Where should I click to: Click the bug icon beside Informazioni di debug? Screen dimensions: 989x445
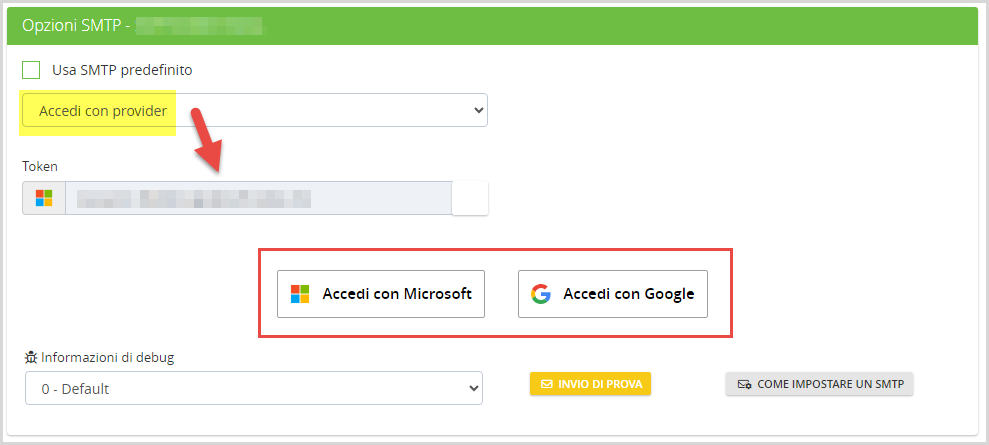(x=32, y=357)
